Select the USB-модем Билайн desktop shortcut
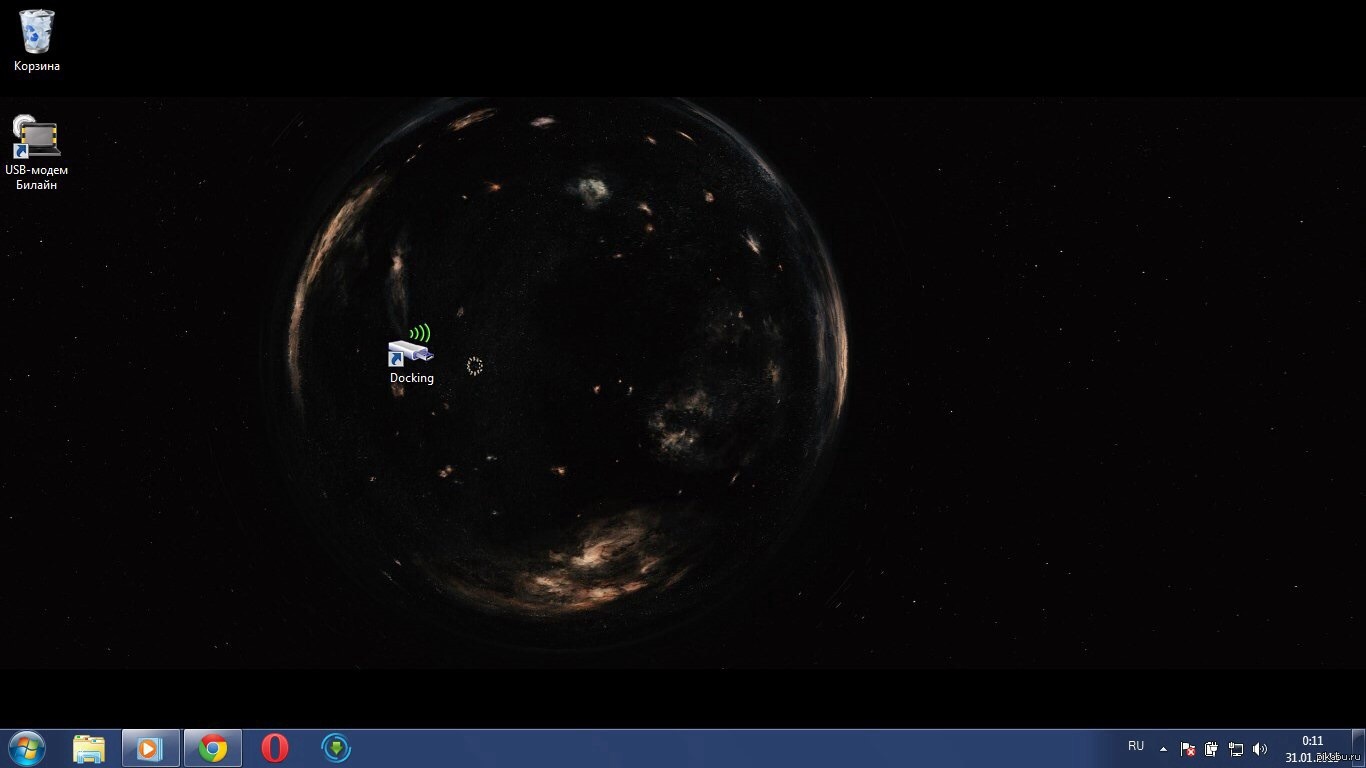Viewport: 1366px width, 768px height. [36, 138]
